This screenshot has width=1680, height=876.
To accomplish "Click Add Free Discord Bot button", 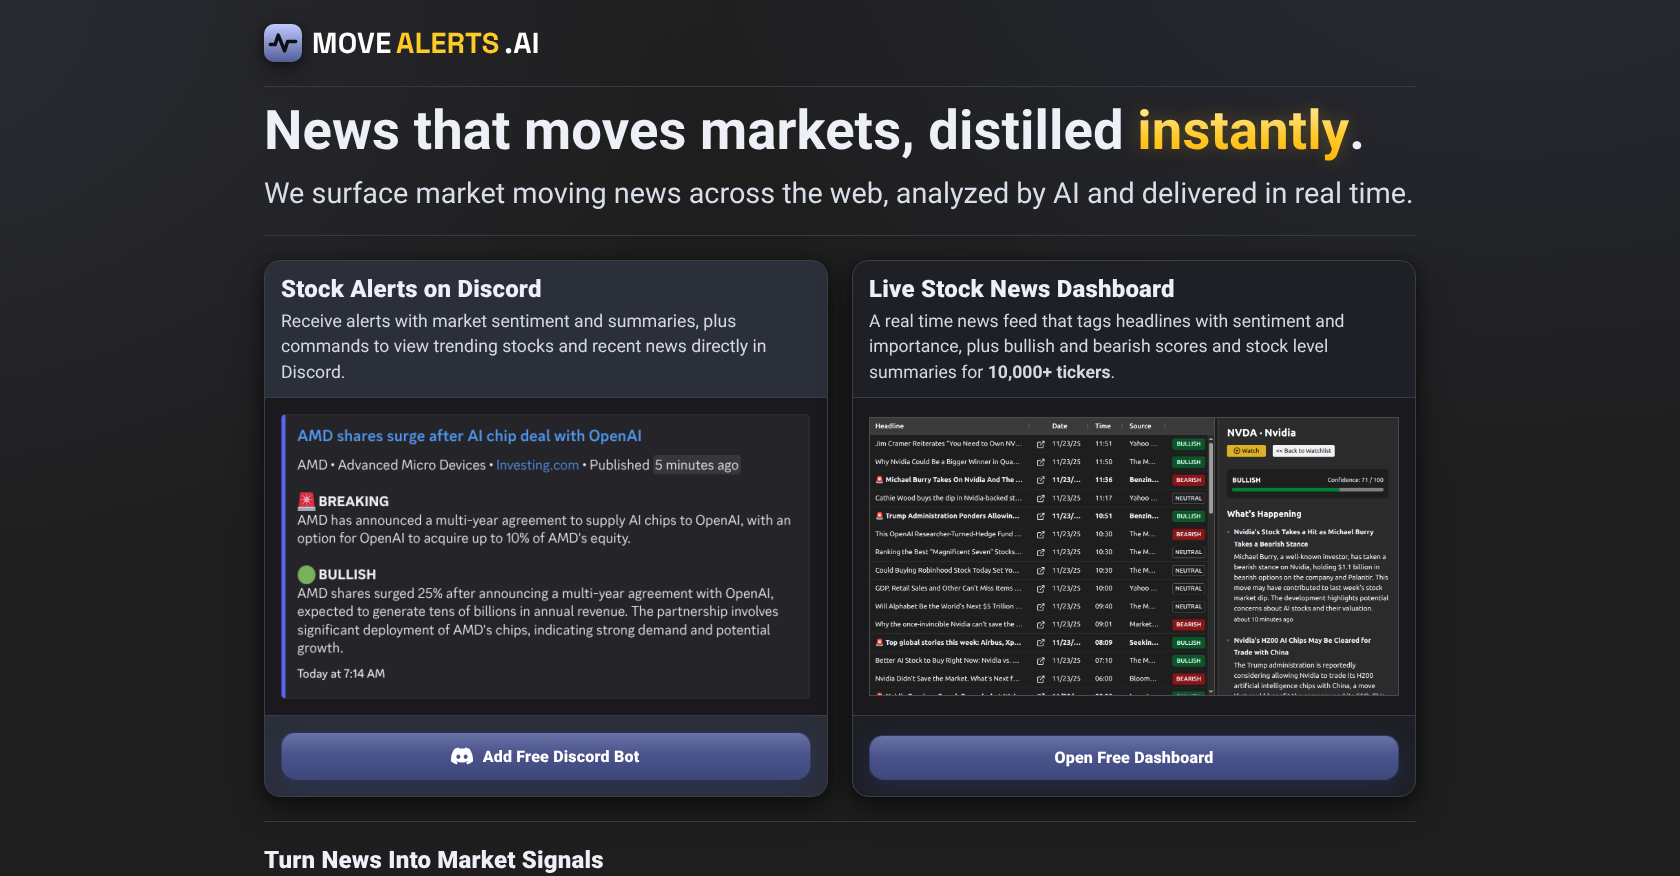I will tap(546, 757).
